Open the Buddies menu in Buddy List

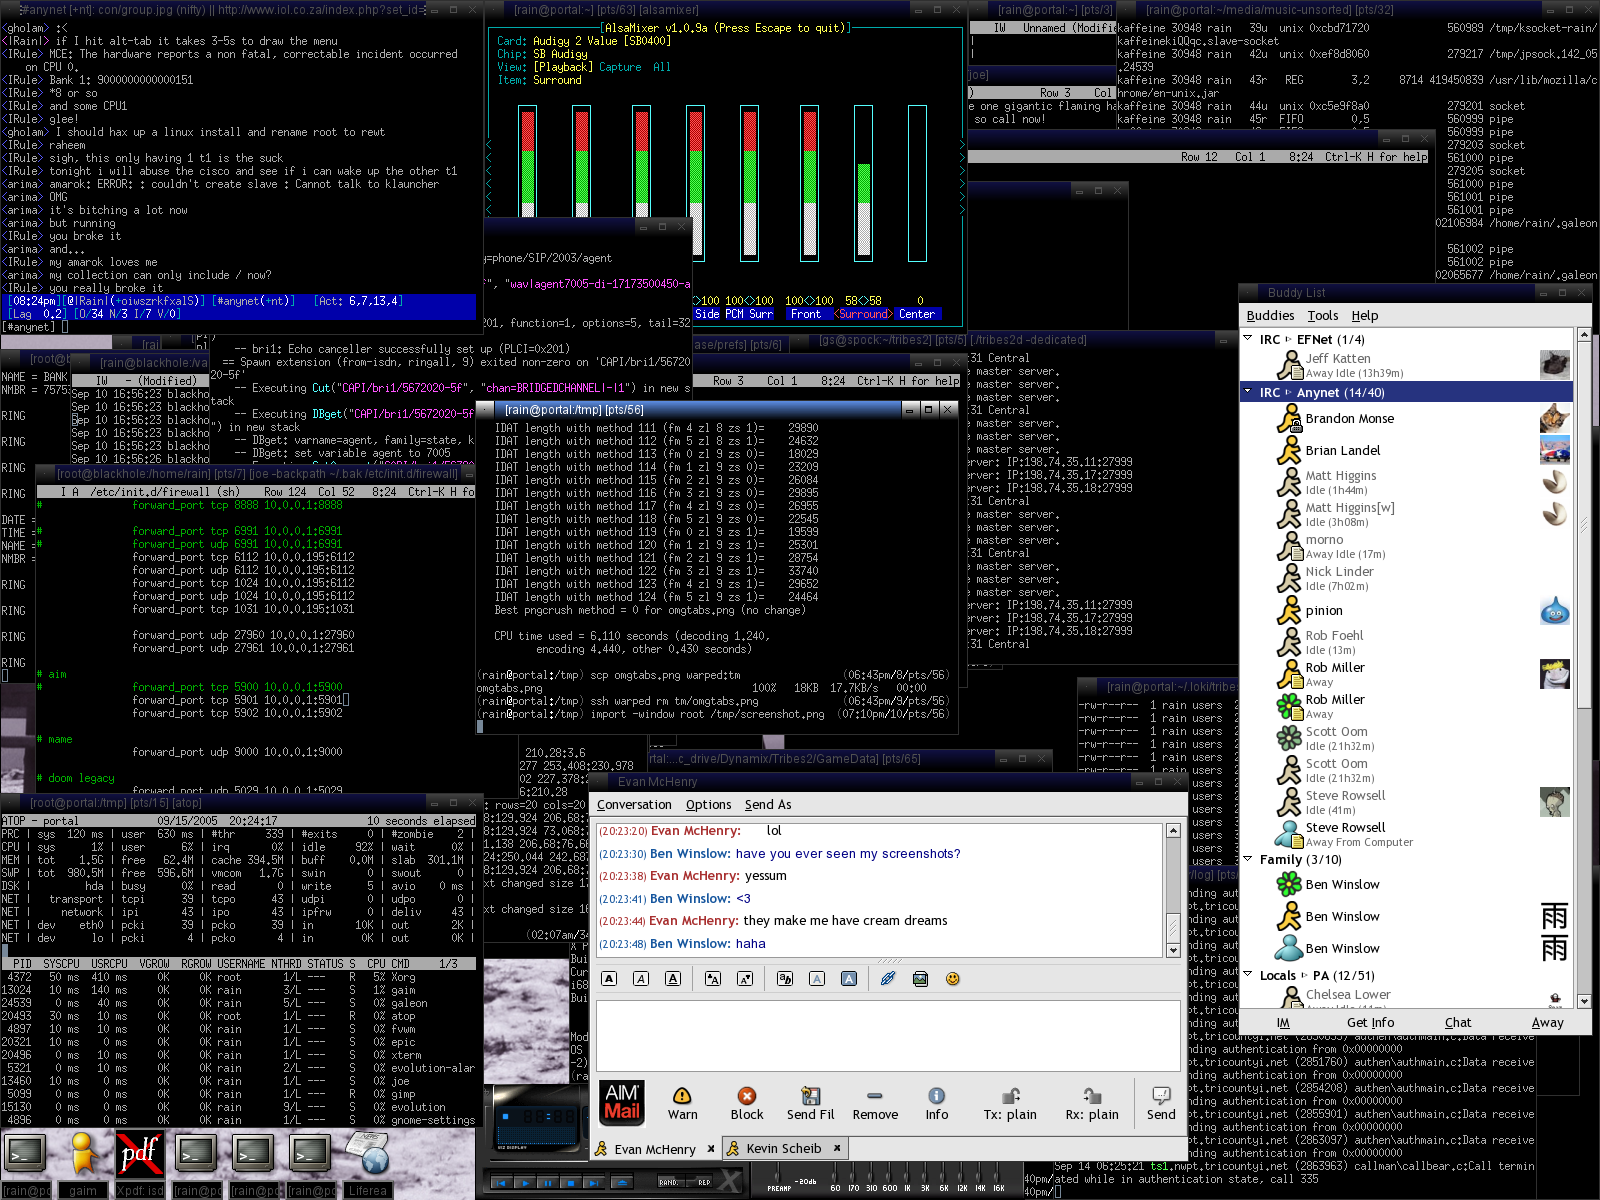point(1270,316)
